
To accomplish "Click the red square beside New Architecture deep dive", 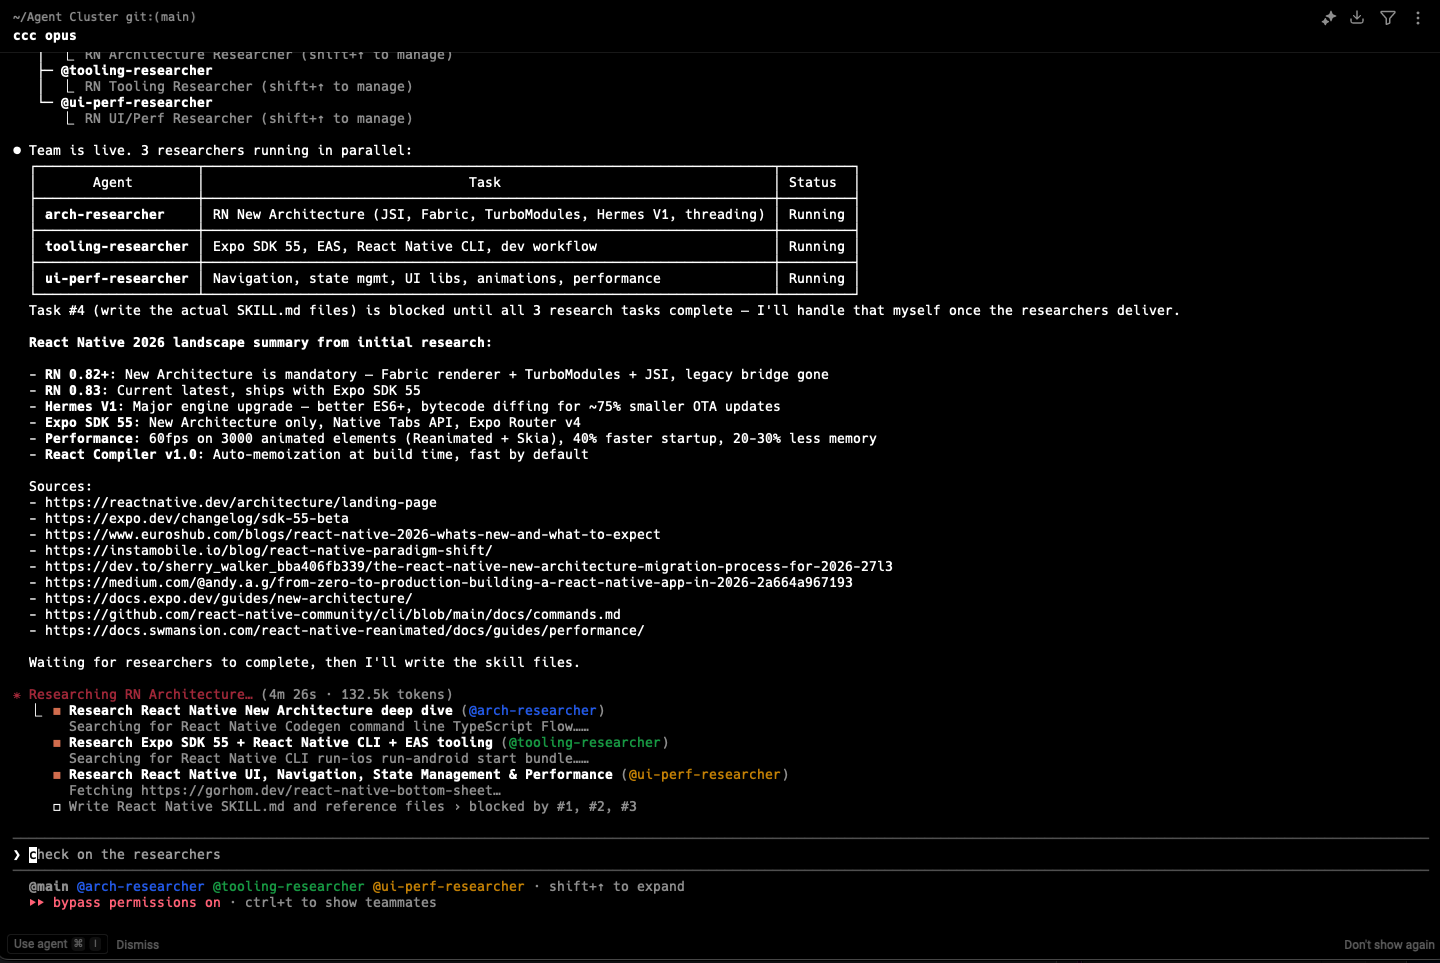I will pos(57,711).
